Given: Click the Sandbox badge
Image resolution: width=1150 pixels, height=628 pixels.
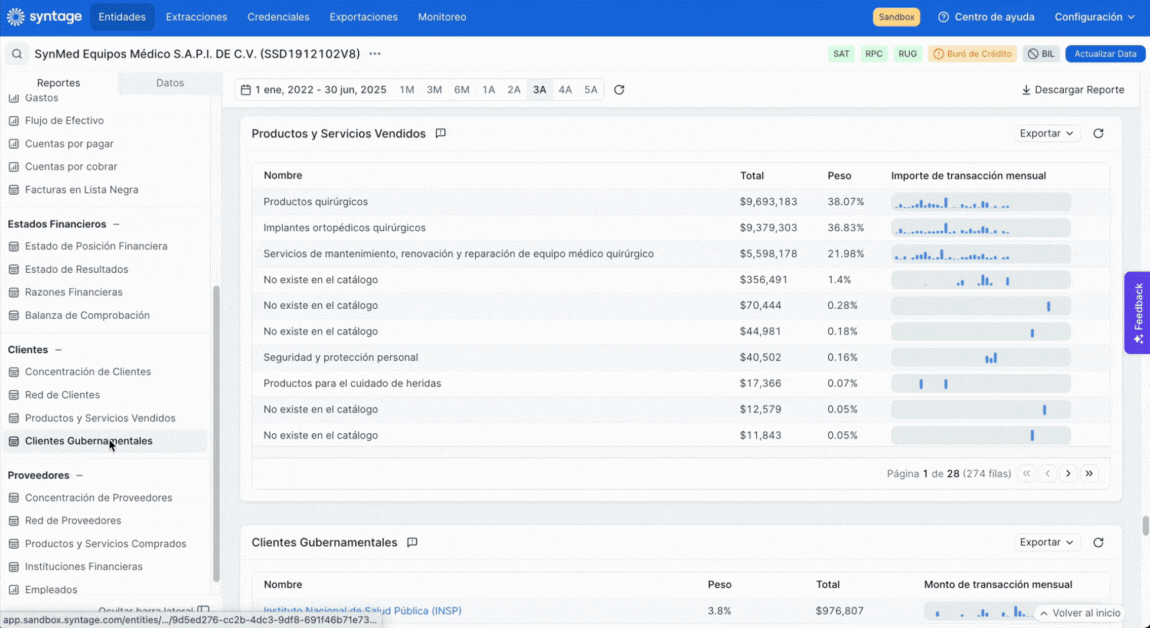Looking at the screenshot, I should click(896, 17).
